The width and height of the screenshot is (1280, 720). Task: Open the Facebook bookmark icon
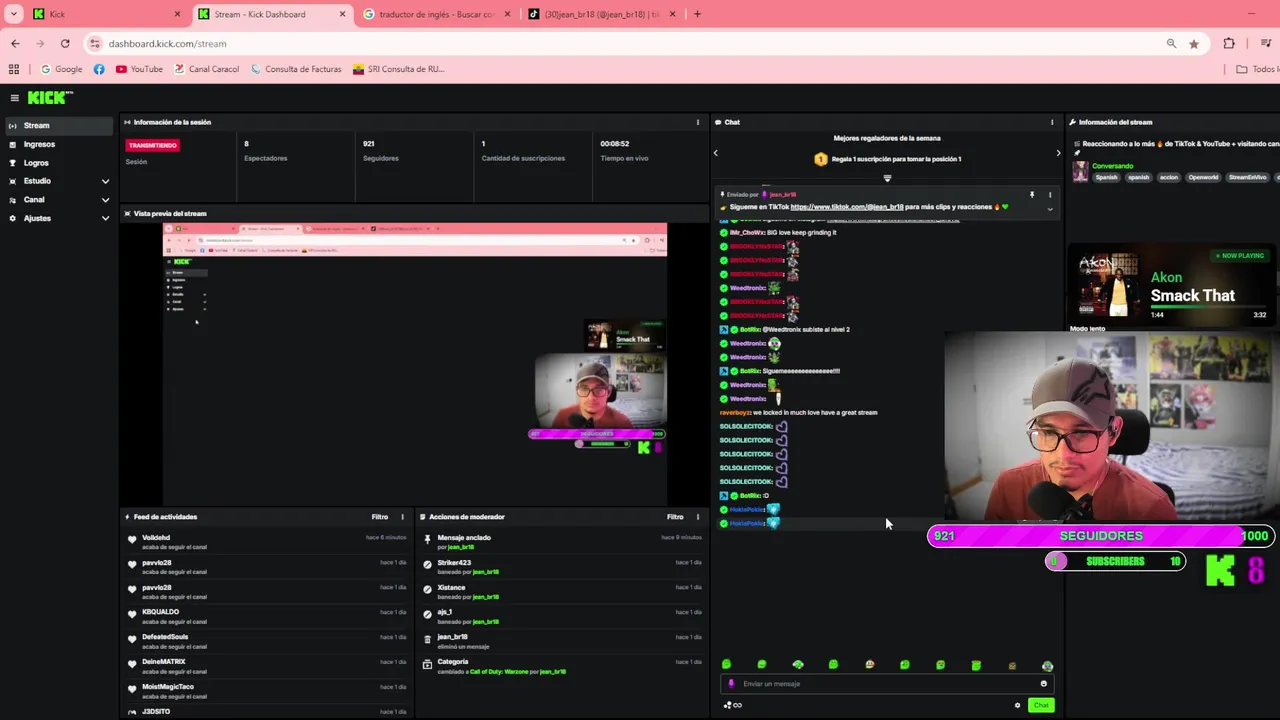coord(99,69)
